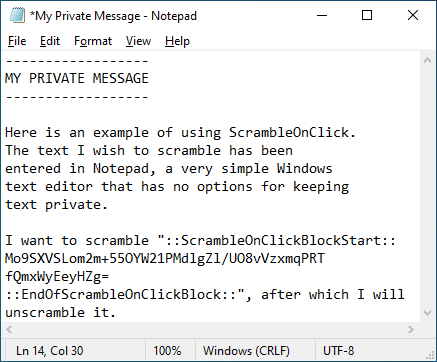Open the Edit menu
This screenshot has width=437, height=362.
click(50, 41)
